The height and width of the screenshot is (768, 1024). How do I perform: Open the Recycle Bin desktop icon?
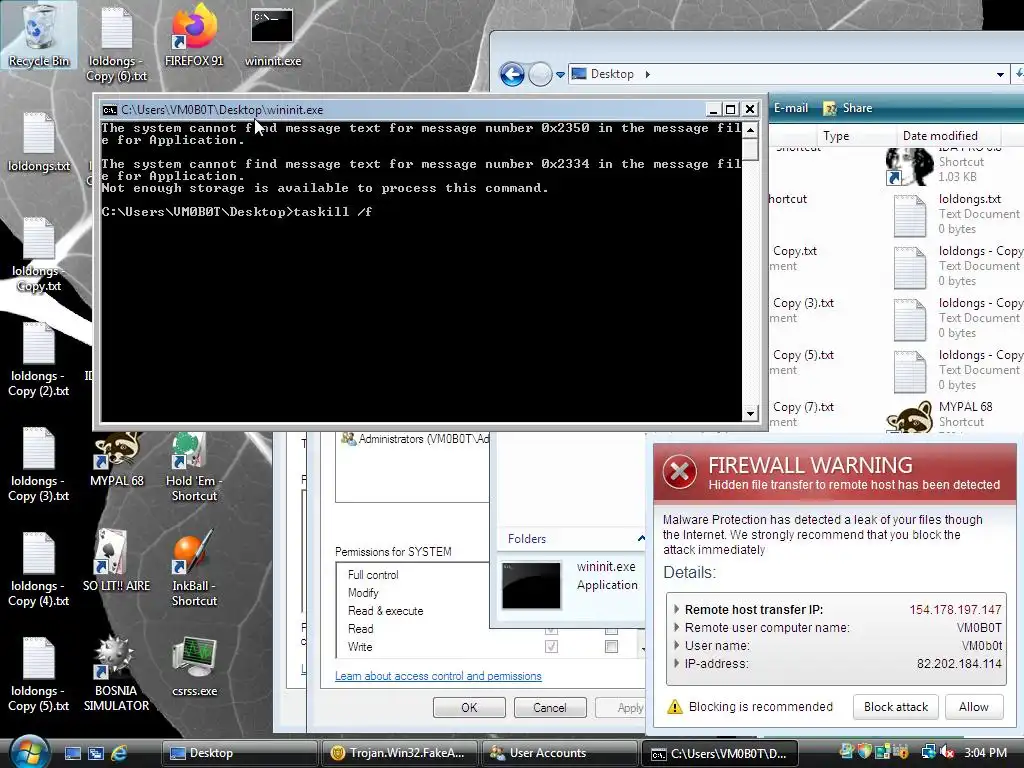pyautogui.click(x=39, y=35)
